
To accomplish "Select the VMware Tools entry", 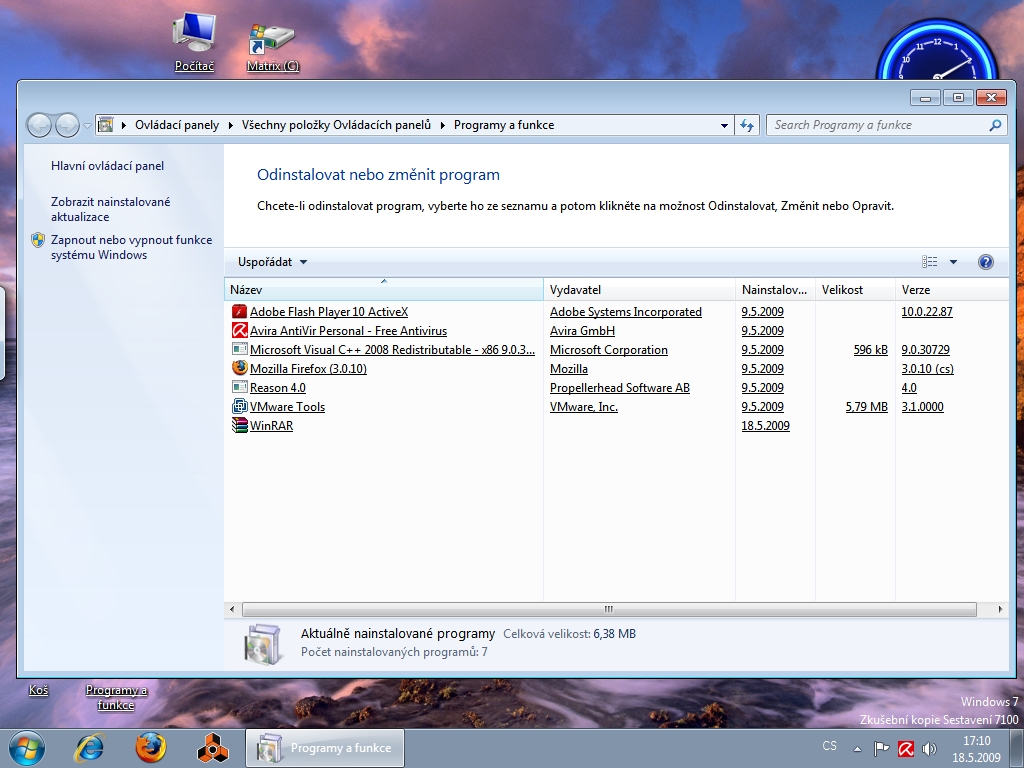I will click(x=287, y=406).
